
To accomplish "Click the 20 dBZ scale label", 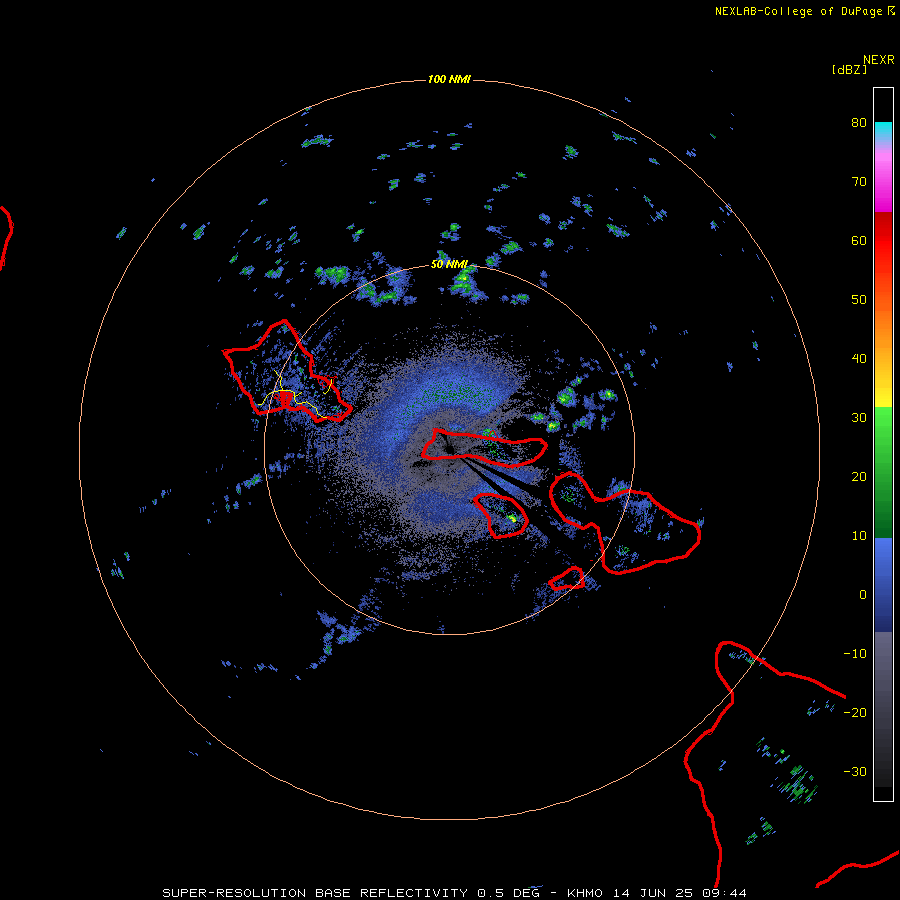I will [859, 476].
